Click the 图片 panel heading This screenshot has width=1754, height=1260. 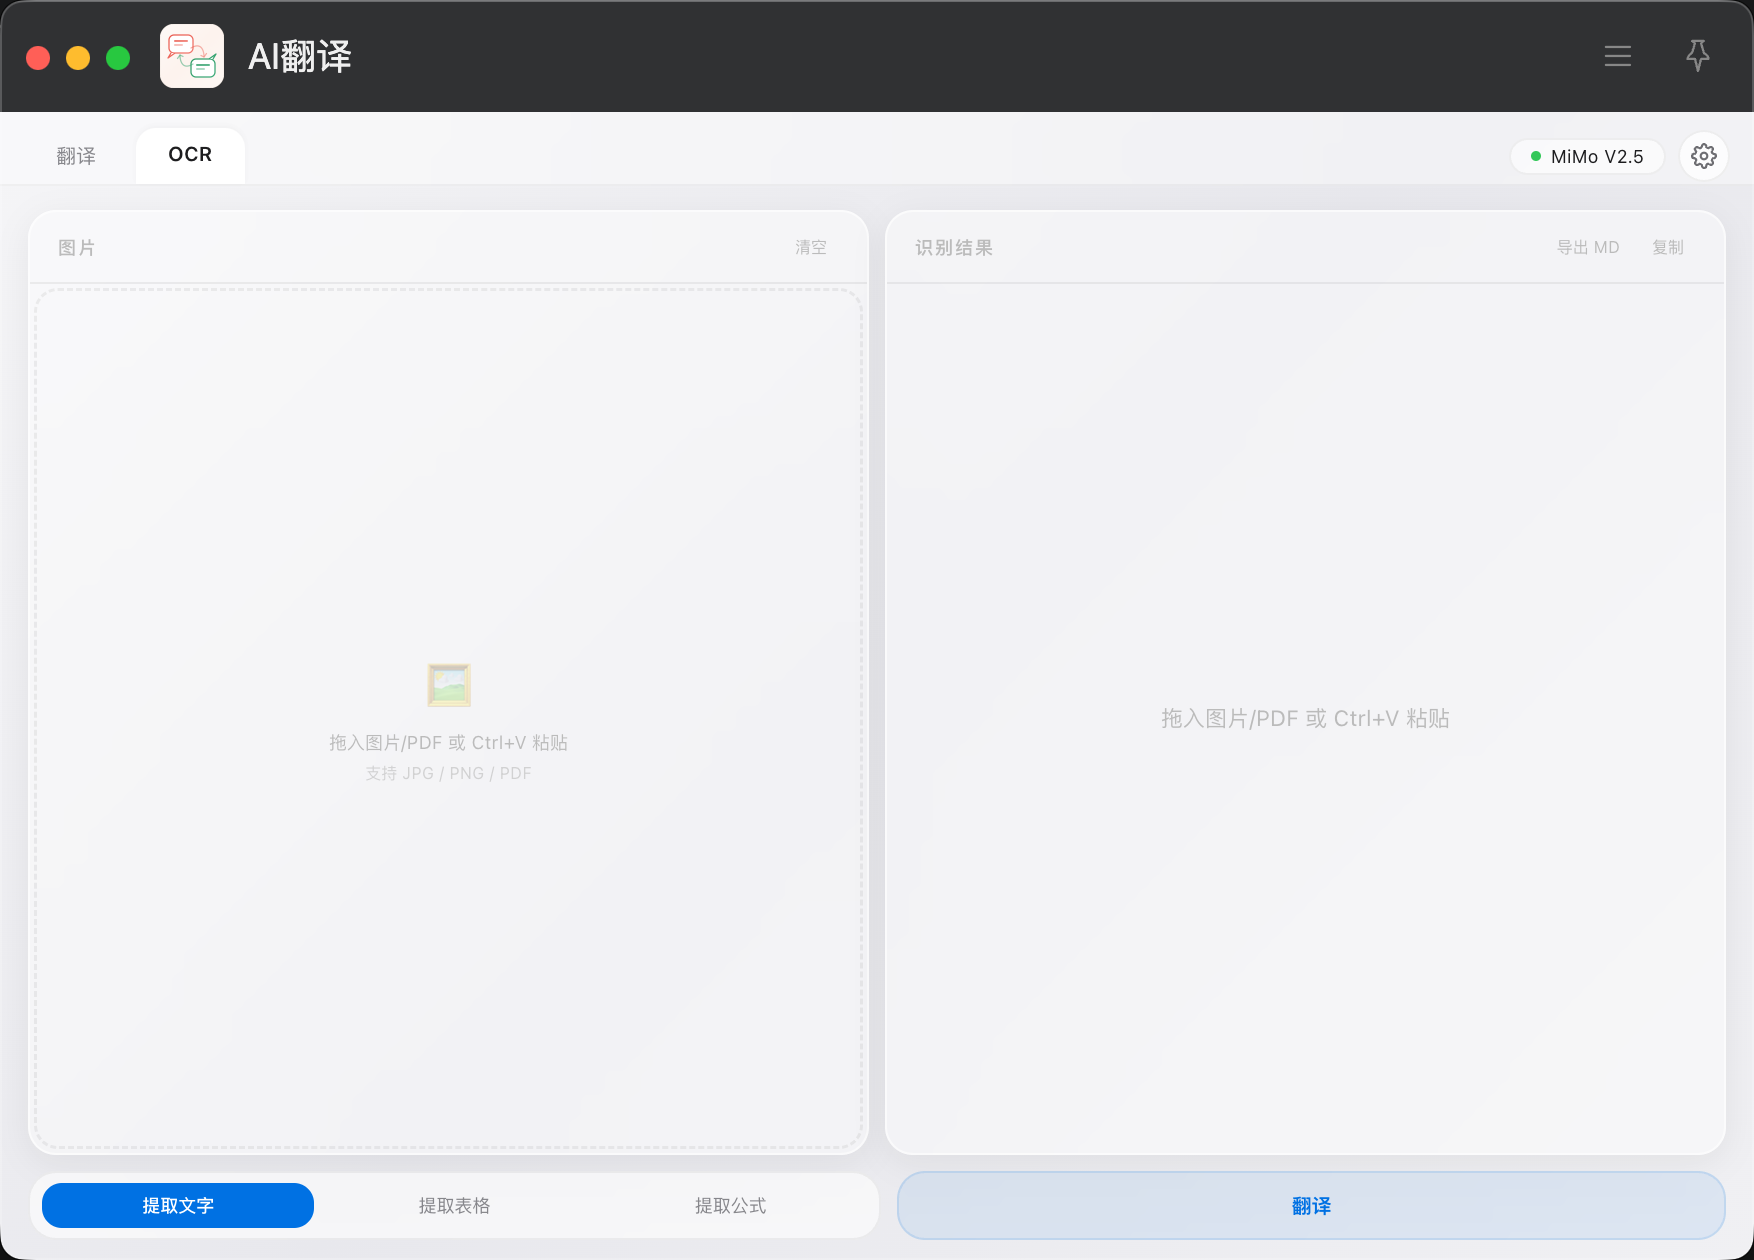[x=77, y=247]
